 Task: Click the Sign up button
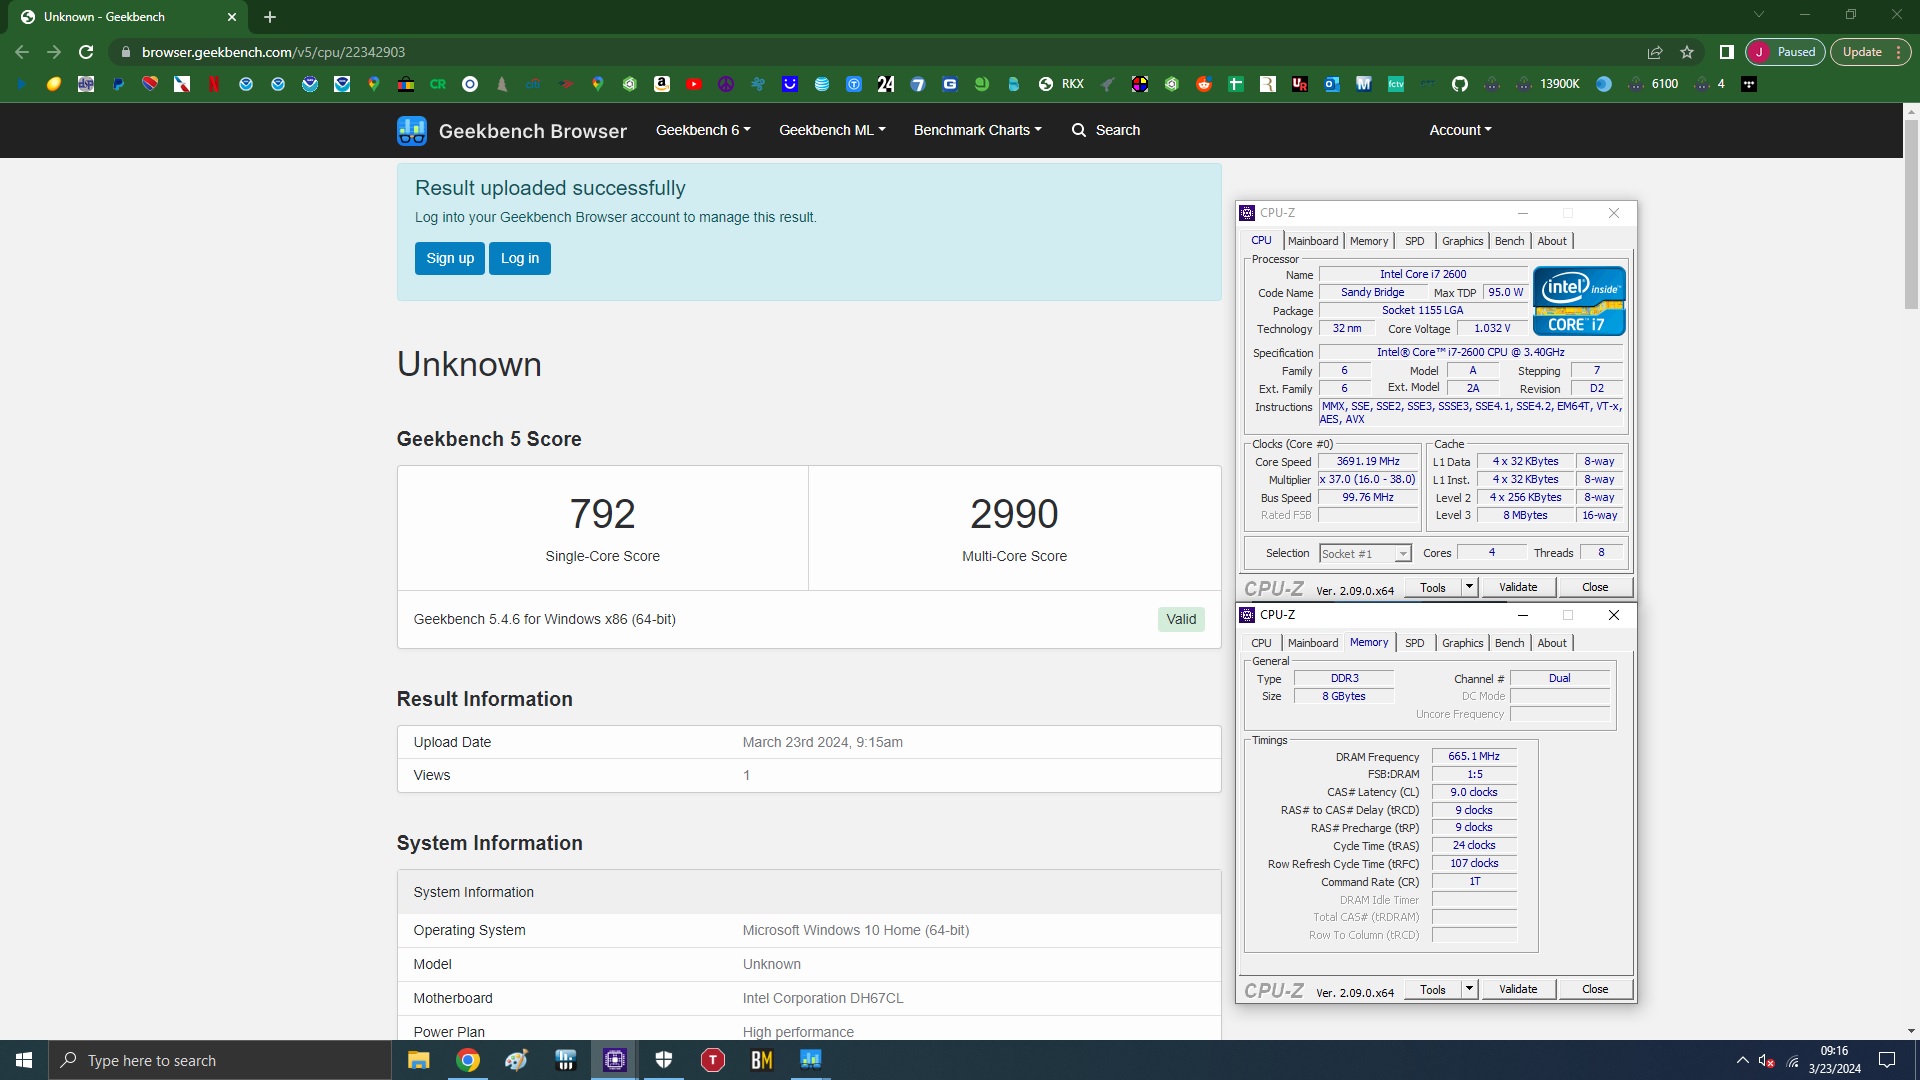click(x=450, y=258)
